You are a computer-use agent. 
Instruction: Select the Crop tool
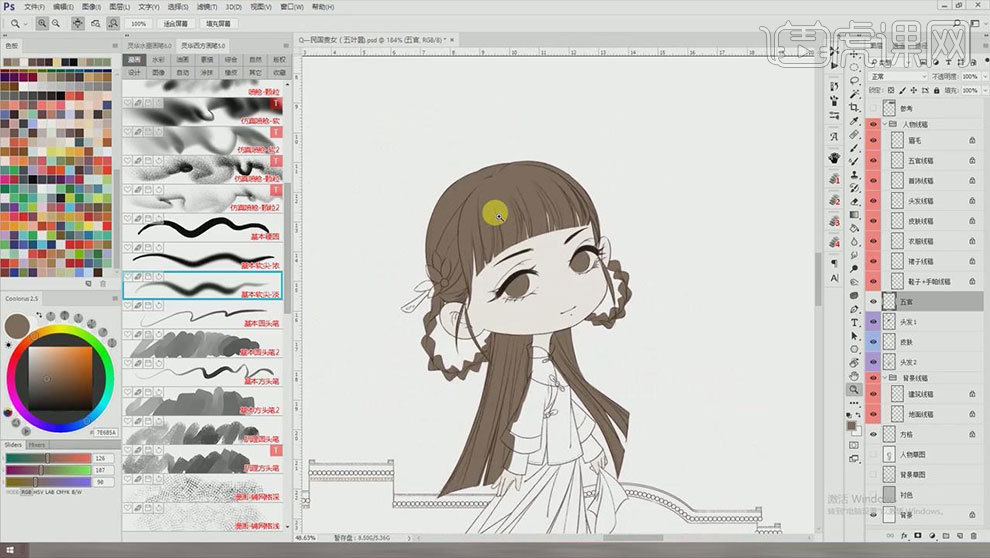pos(854,107)
